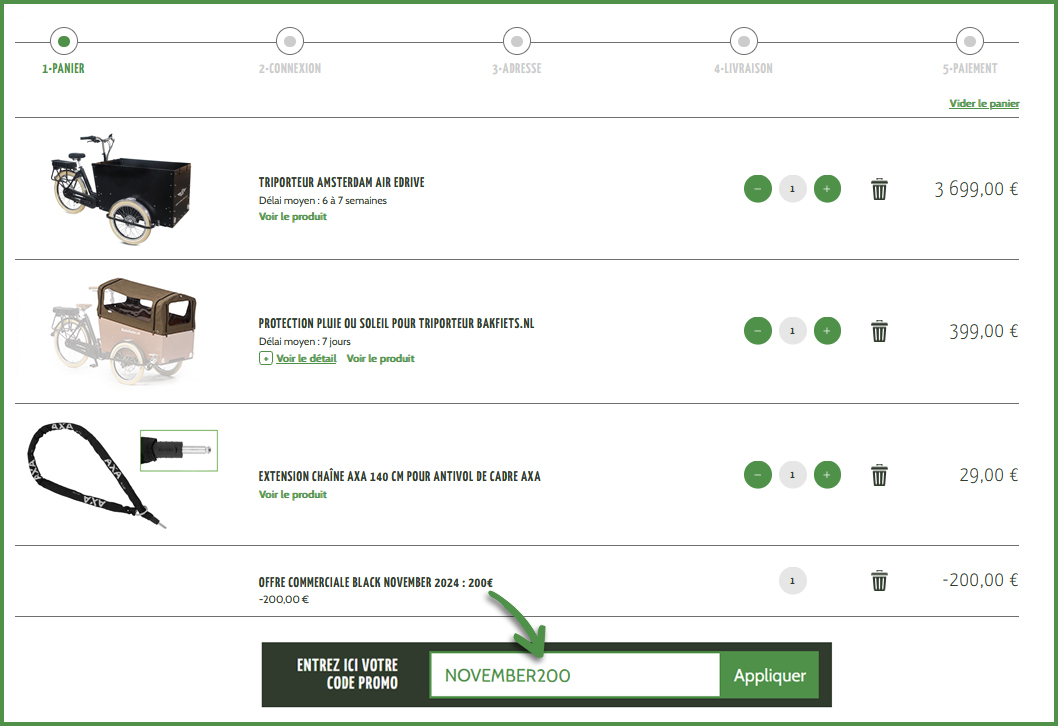Delete the Protection pluie ou soleil item

pos(879,330)
